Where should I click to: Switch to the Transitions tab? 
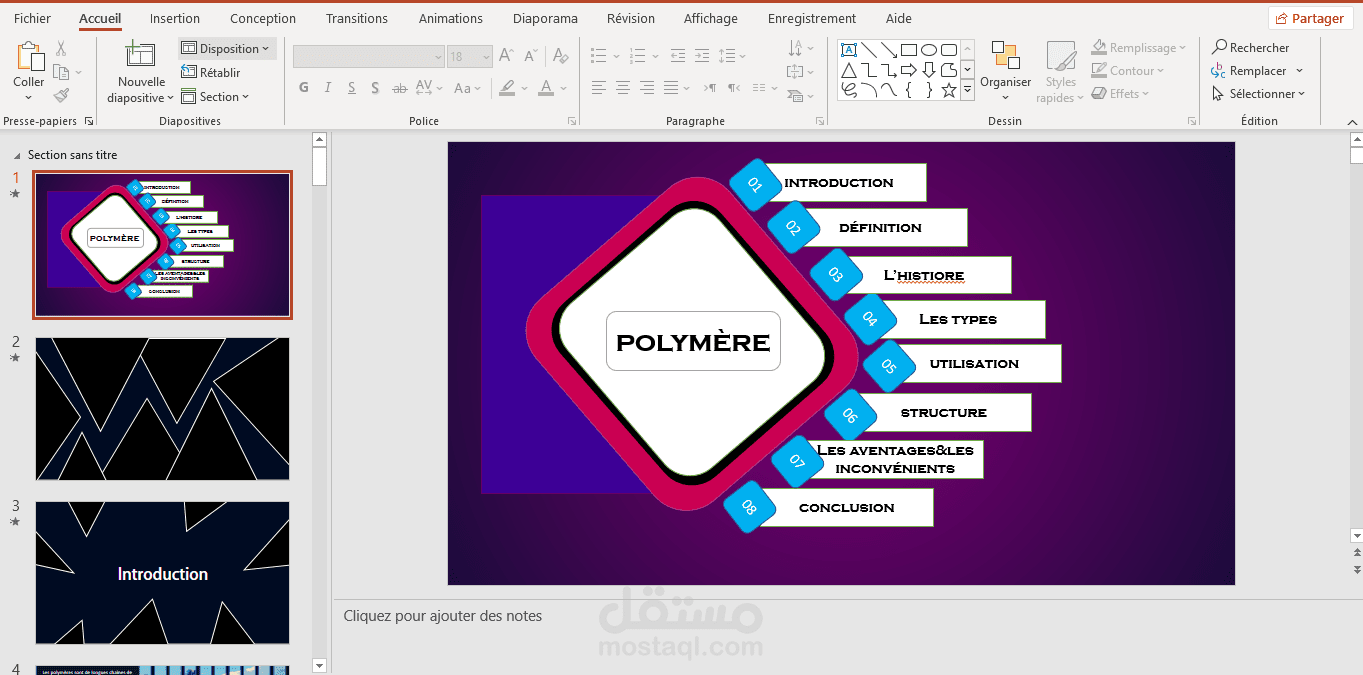(x=357, y=18)
